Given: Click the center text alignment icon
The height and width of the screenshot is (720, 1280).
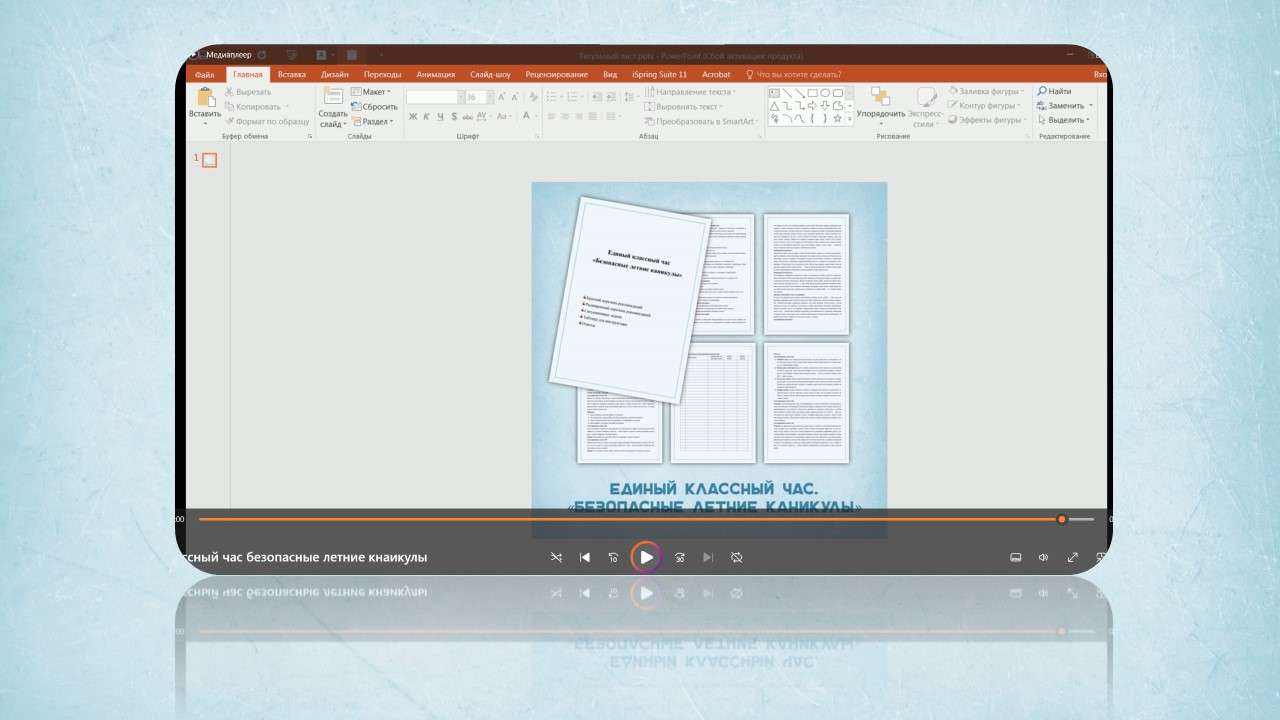Looking at the screenshot, I should 565,117.
